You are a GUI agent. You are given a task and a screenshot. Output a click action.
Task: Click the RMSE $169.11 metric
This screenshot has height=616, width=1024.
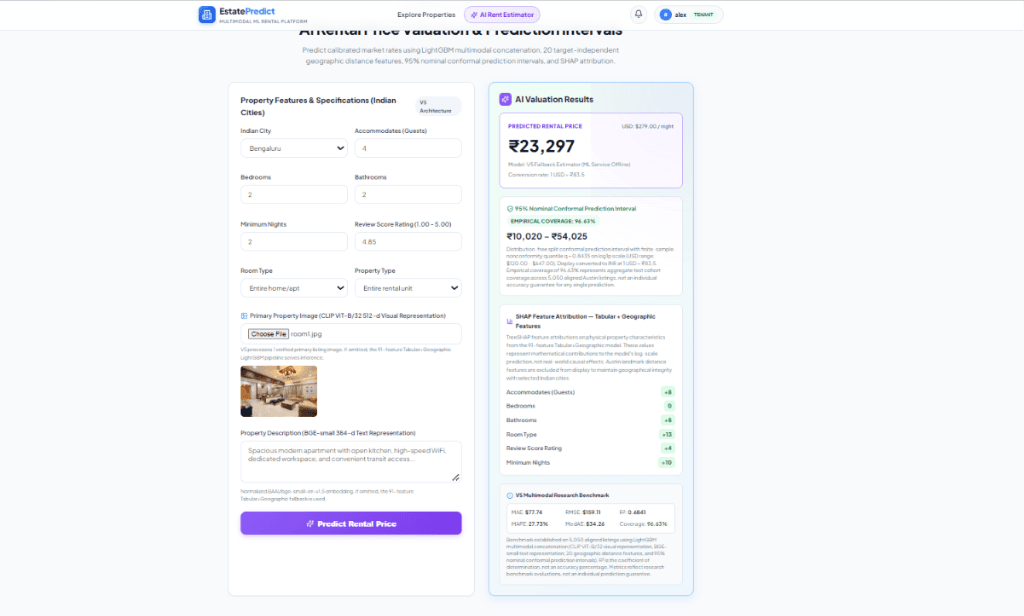coord(583,512)
